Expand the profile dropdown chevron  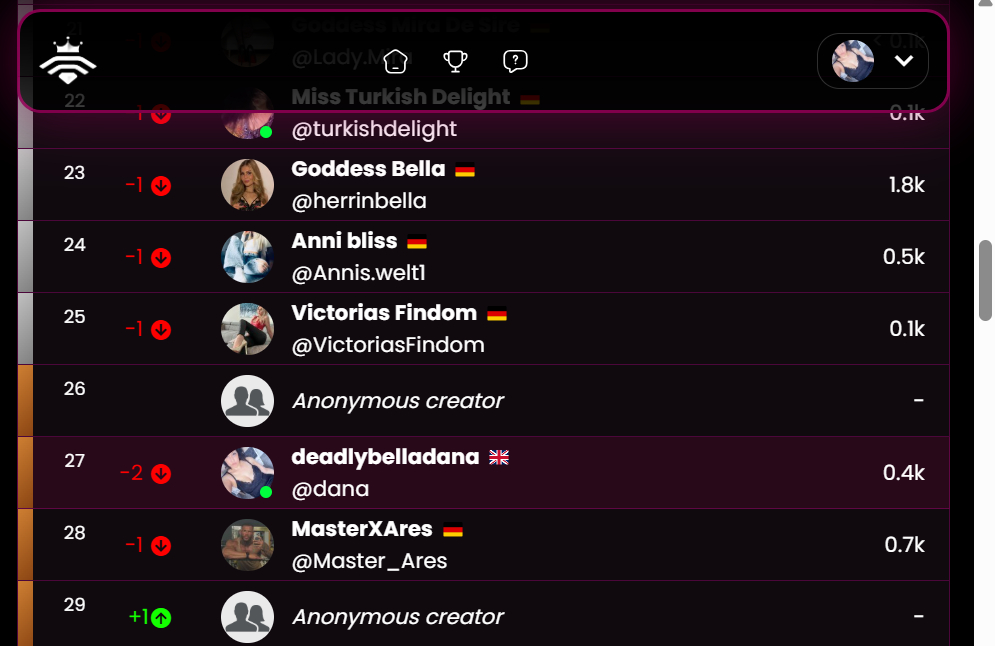pos(904,61)
